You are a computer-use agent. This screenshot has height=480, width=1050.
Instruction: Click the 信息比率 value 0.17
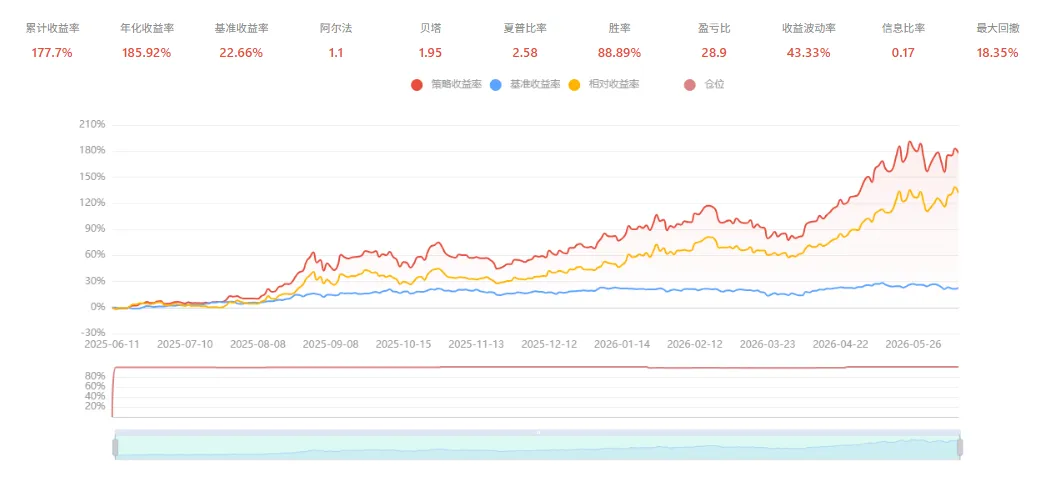click(x=903, y=52)
